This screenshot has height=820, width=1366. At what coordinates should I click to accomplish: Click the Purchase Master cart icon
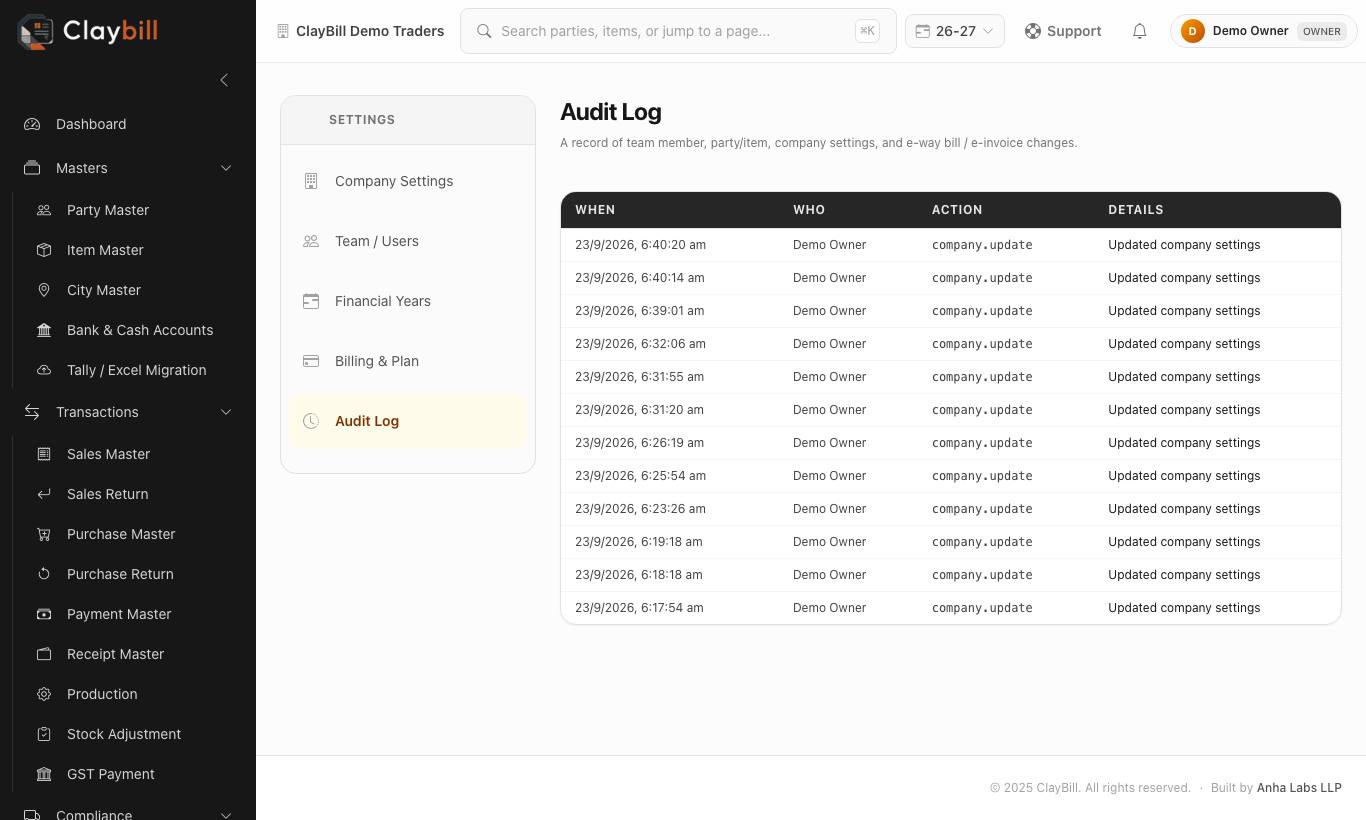(x=44, y=534)
